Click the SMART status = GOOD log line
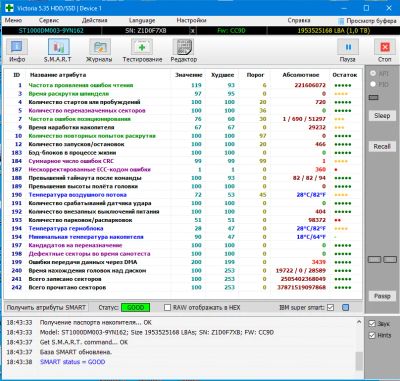 [72, 362]
